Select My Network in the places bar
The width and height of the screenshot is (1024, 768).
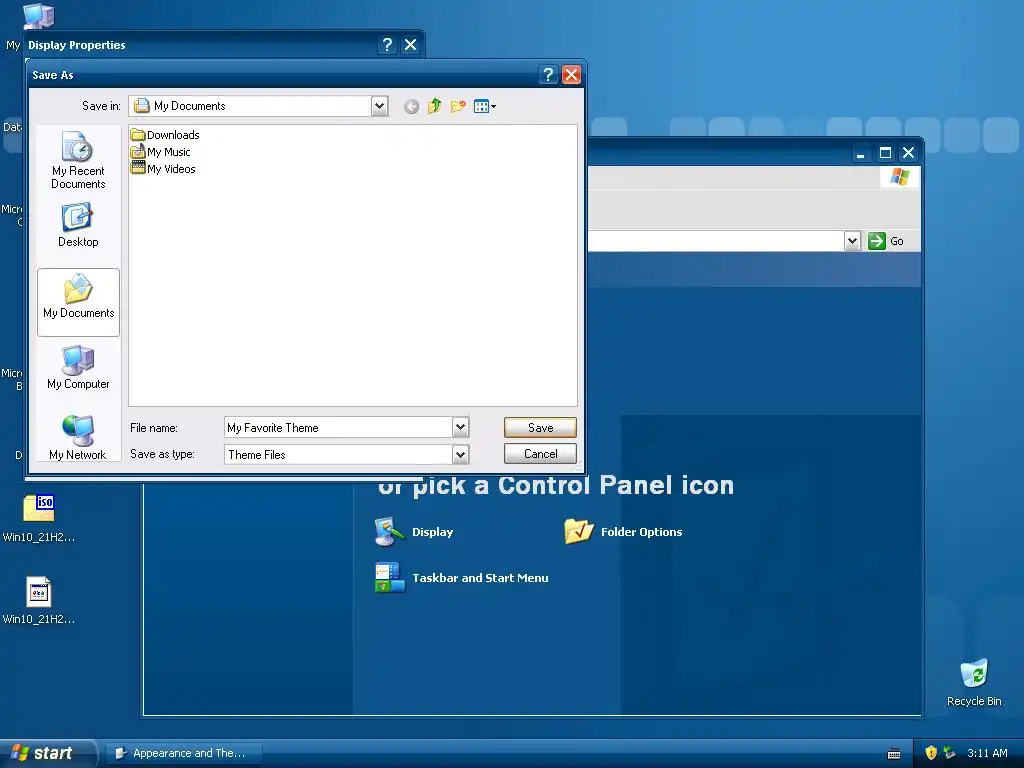(x=78, y=437)
